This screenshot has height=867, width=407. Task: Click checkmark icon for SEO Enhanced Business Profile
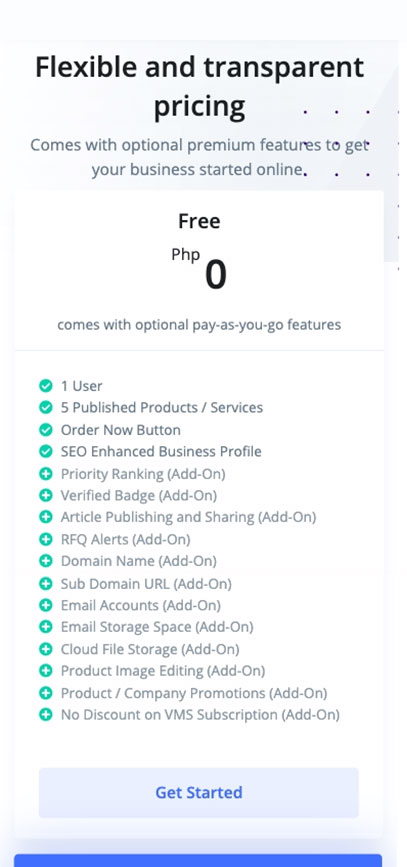tap(45, 451)
